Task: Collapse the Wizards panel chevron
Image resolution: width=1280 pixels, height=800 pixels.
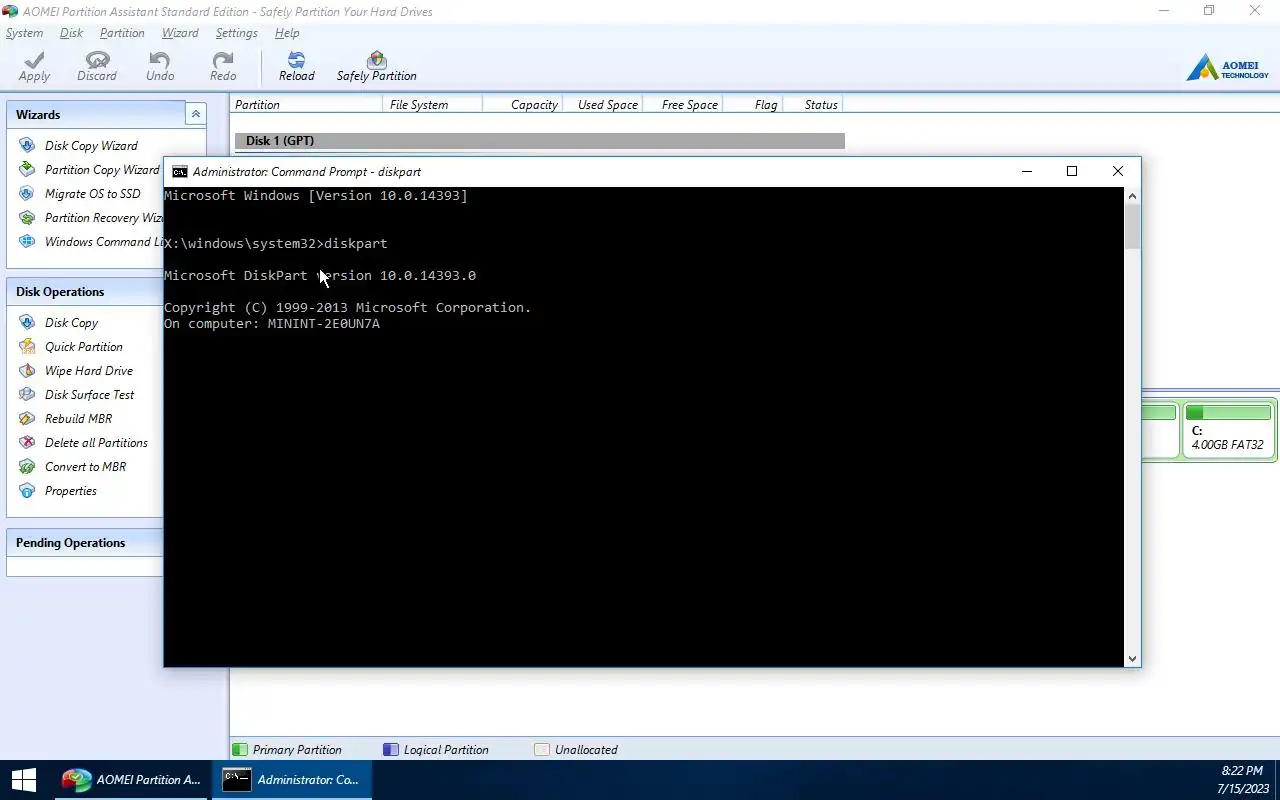Action: 196,114
